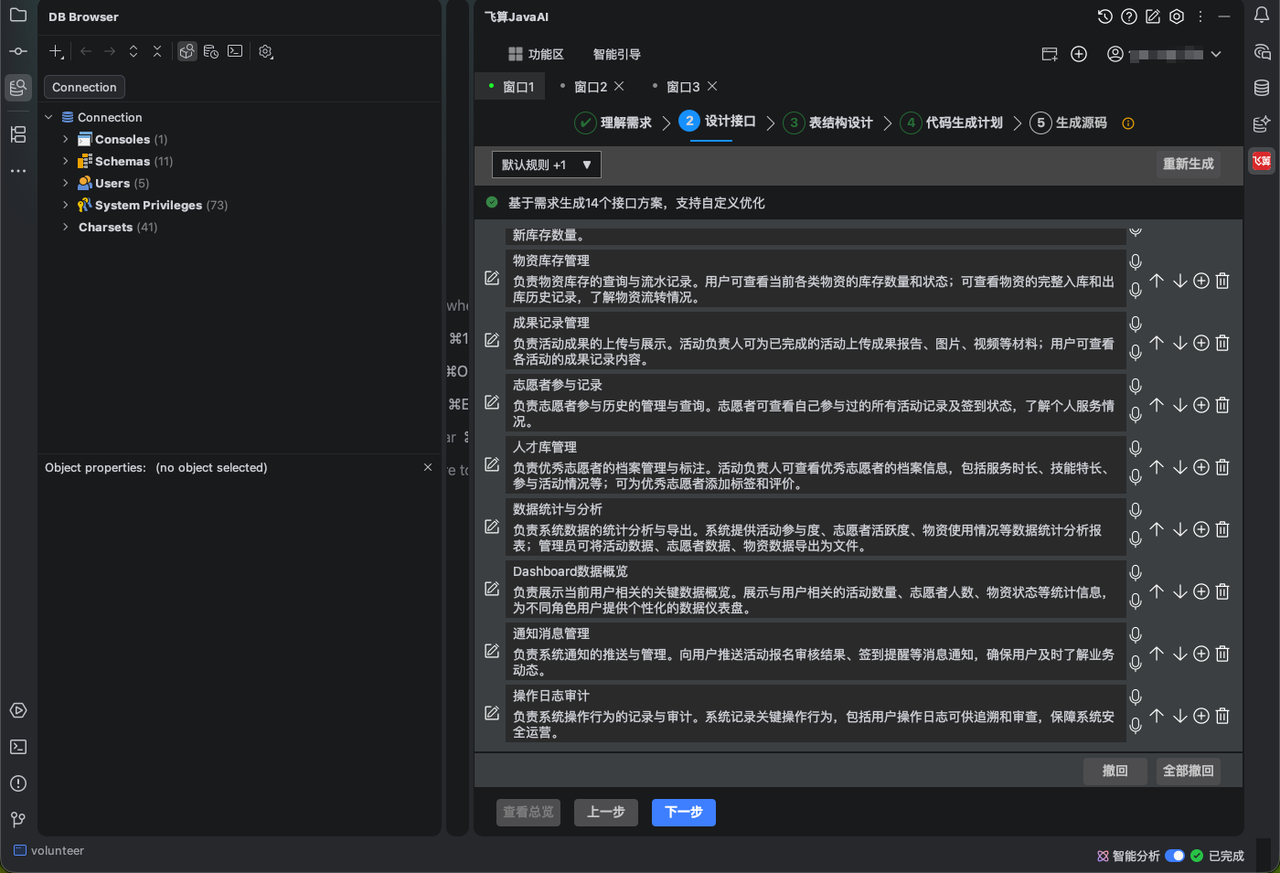The image size is (1280, 873).
Task: Expand the Consoles tree node
Action: click(66, 139)
